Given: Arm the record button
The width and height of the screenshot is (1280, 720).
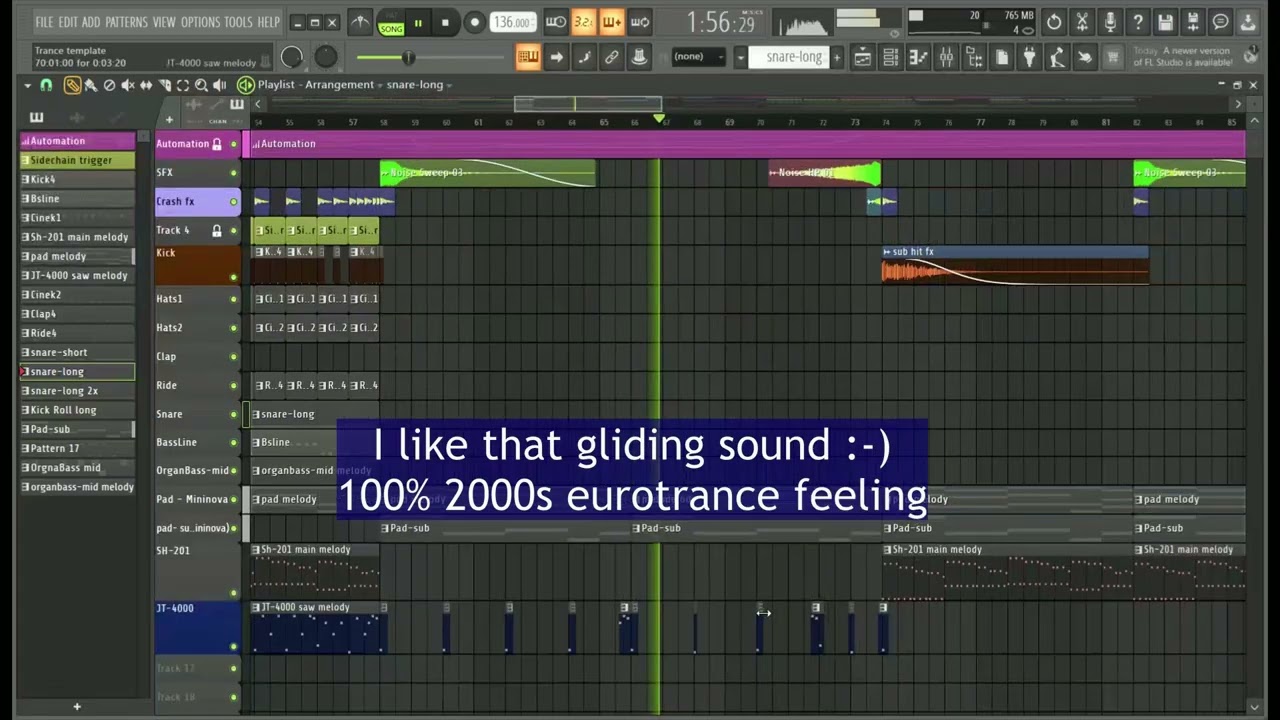Looking at the screenshot, I should (475, 22).
